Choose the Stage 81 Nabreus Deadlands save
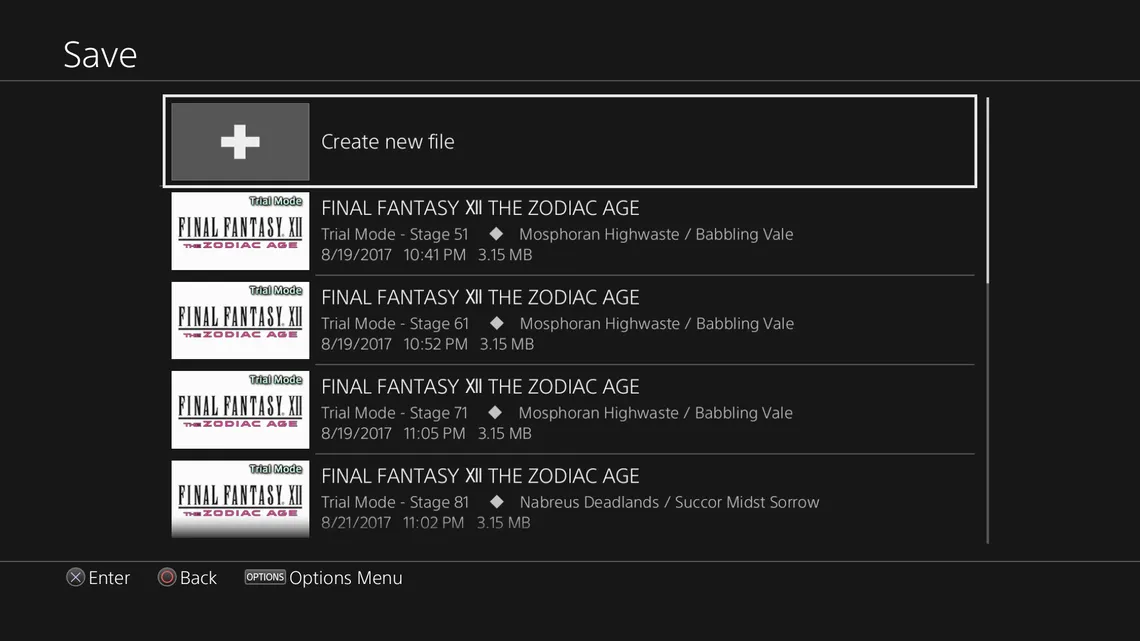The height and width of the screenshot is (641, 1140). coord(569,499)
